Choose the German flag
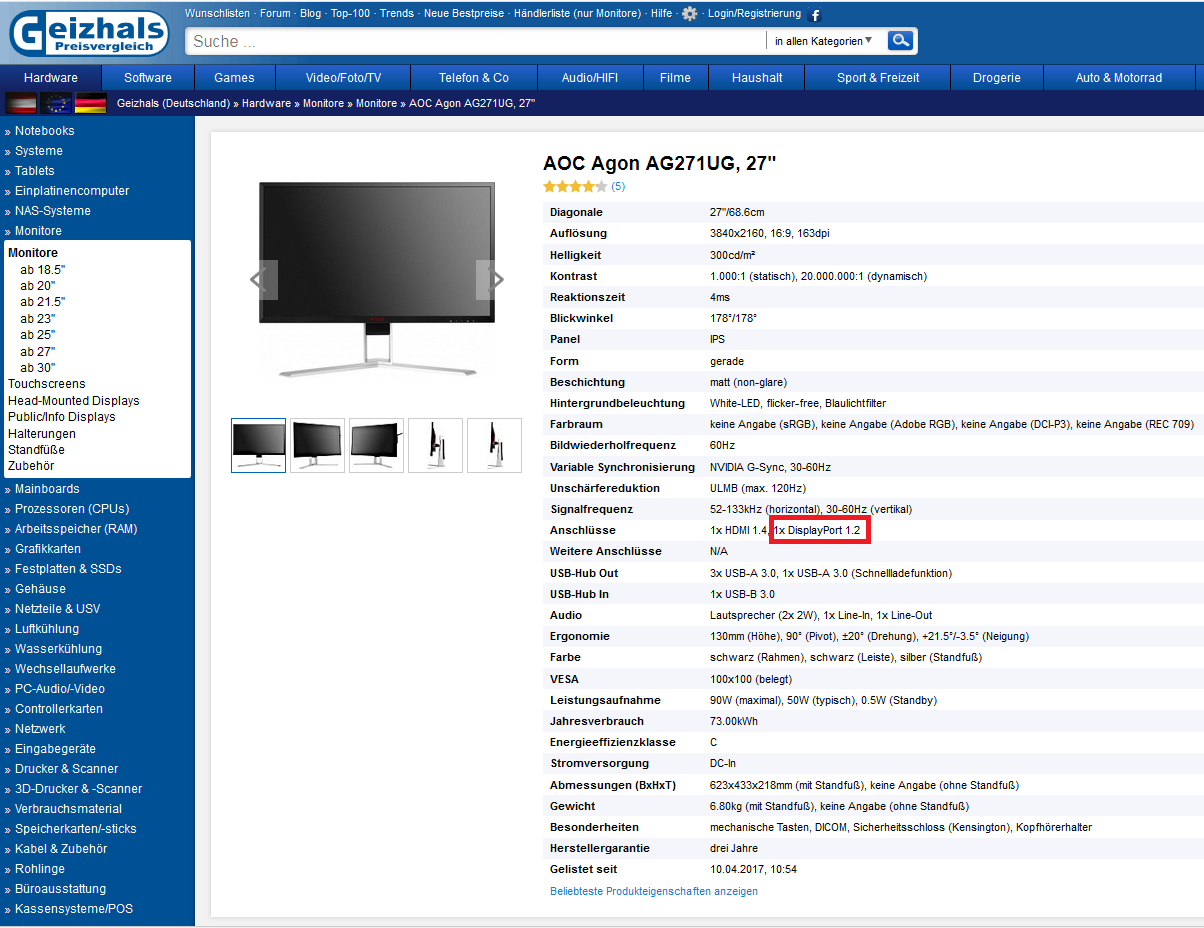The height and width of the screenshot is (928, 1204). pyautogui.click(x=90, y=102)
